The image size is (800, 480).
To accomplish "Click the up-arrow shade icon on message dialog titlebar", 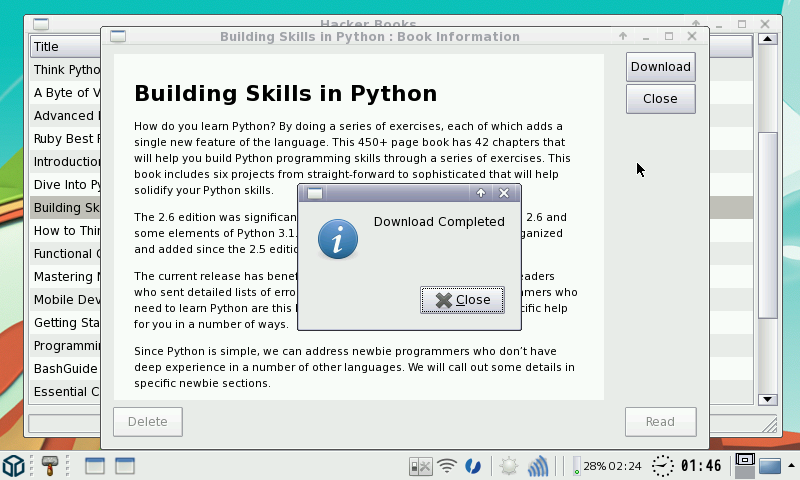I will [x=481, y=193].
